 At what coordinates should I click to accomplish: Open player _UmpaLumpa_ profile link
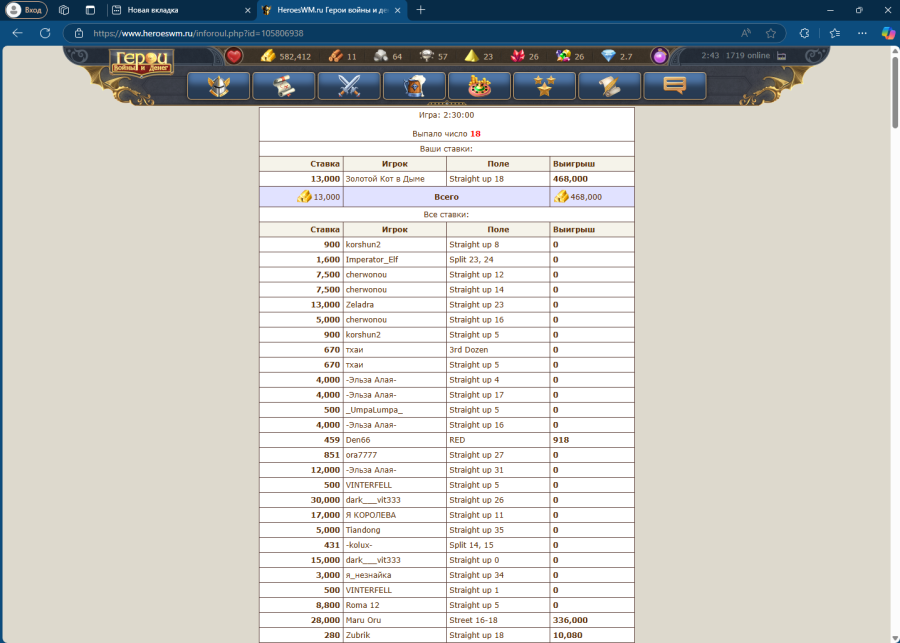374,410
